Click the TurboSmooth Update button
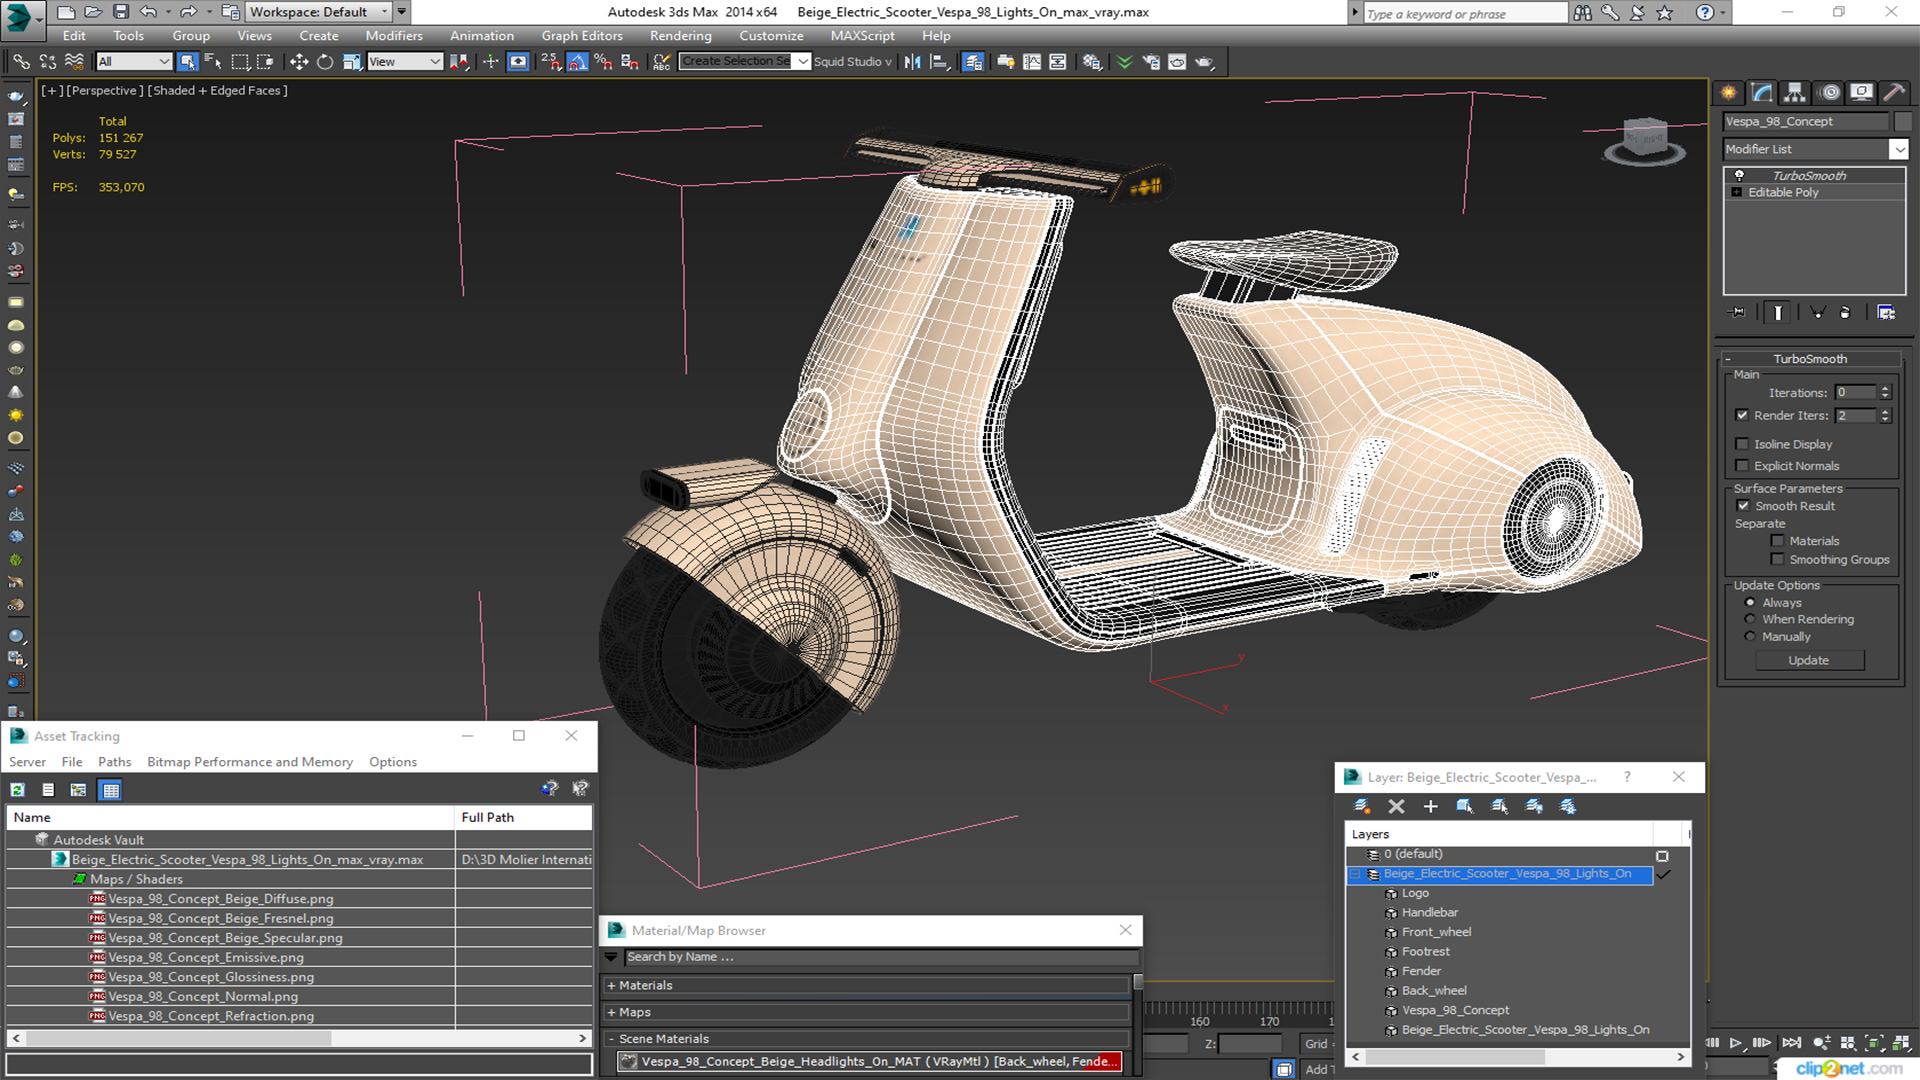 pos(1808,660)
